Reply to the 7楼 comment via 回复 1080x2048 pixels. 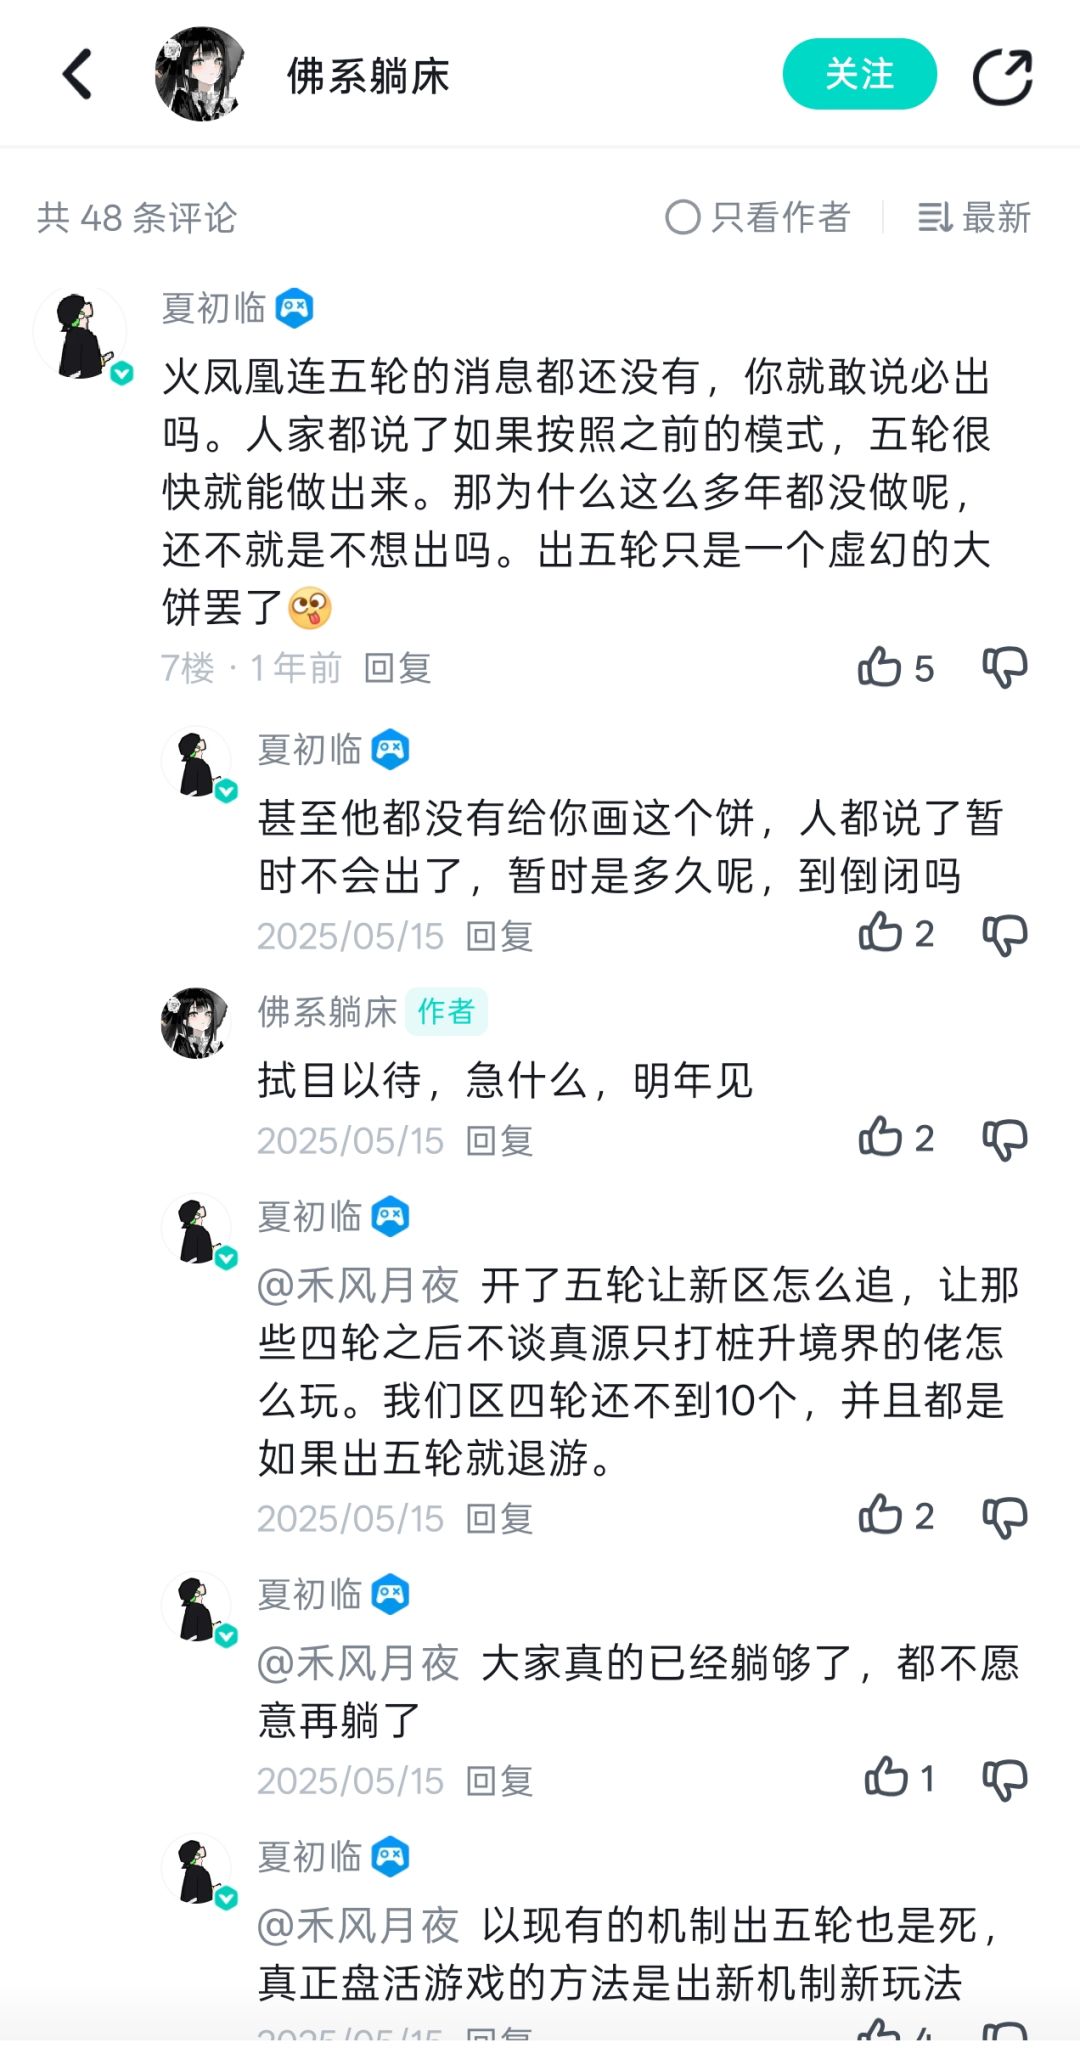398,668
